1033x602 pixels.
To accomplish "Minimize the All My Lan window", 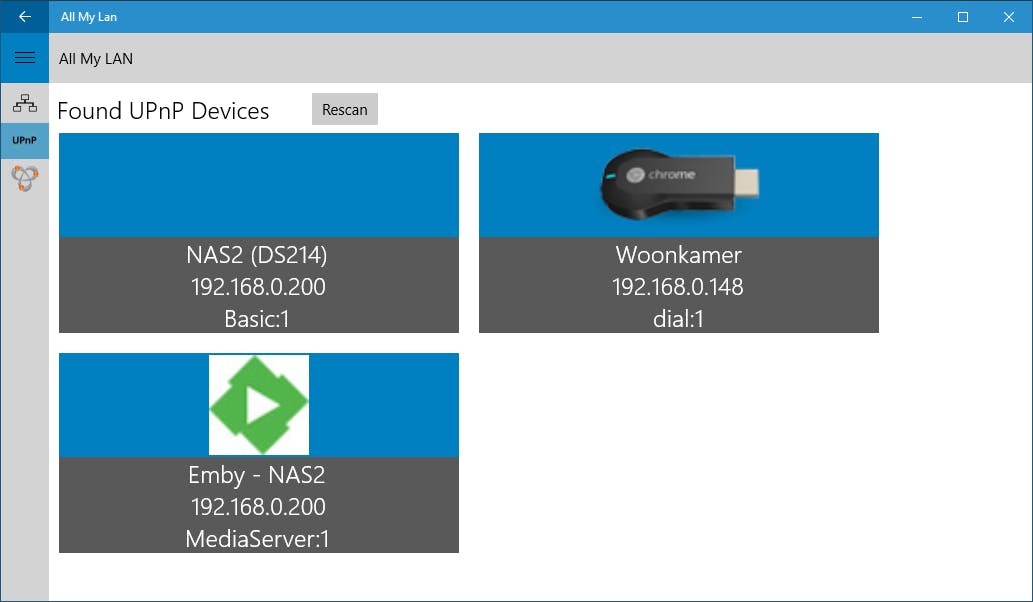I will 916,17.
